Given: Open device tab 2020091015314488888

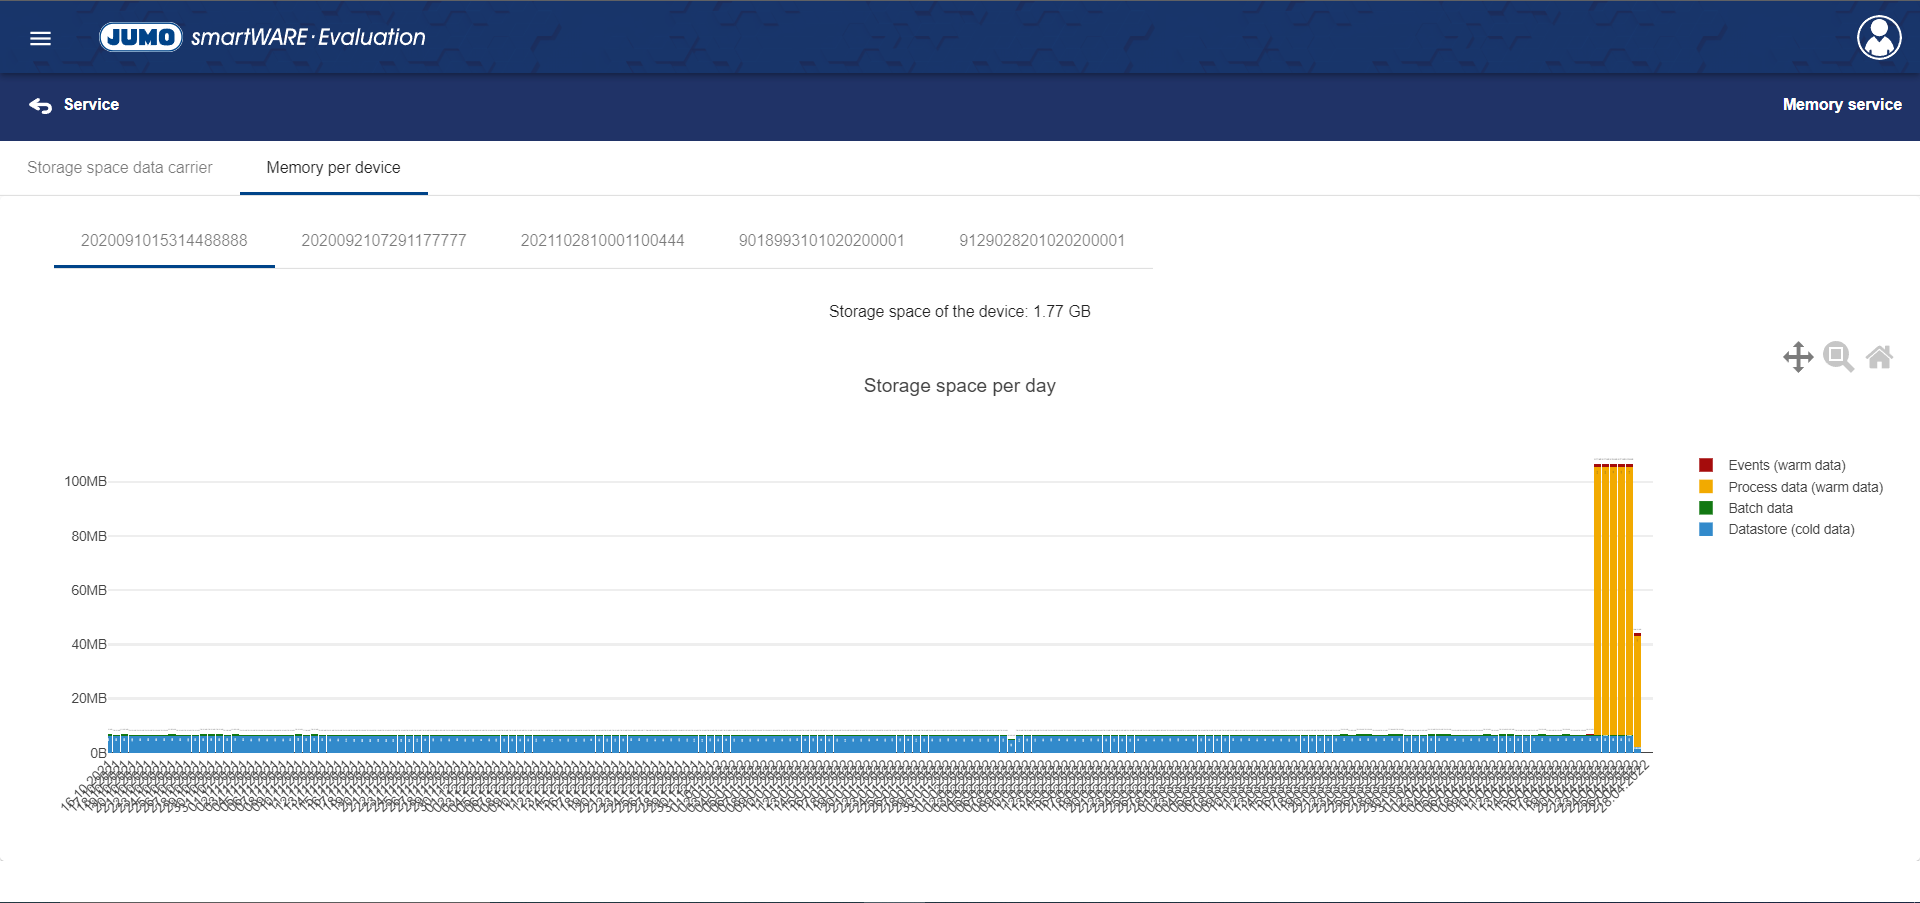Looking at the screenshot, I should coord(164,241).
